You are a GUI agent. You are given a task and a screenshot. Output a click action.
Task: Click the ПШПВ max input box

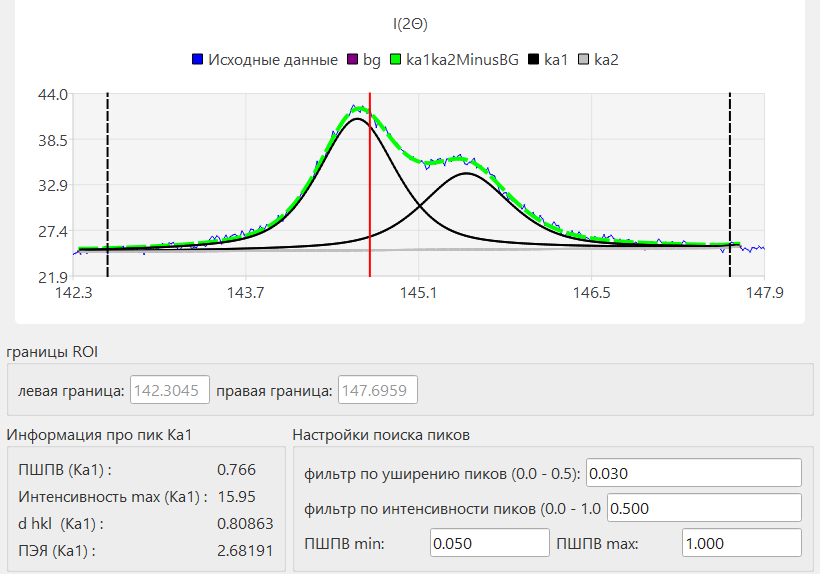tap(740, 543)
